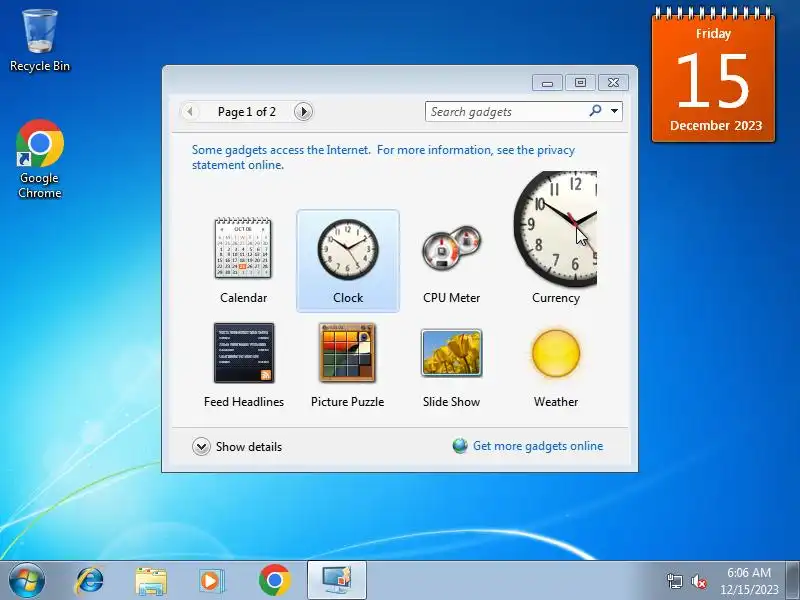Viewport: 800px width, 600px height.
Task: Click the Show desktop button
Action: coord(793,581)
